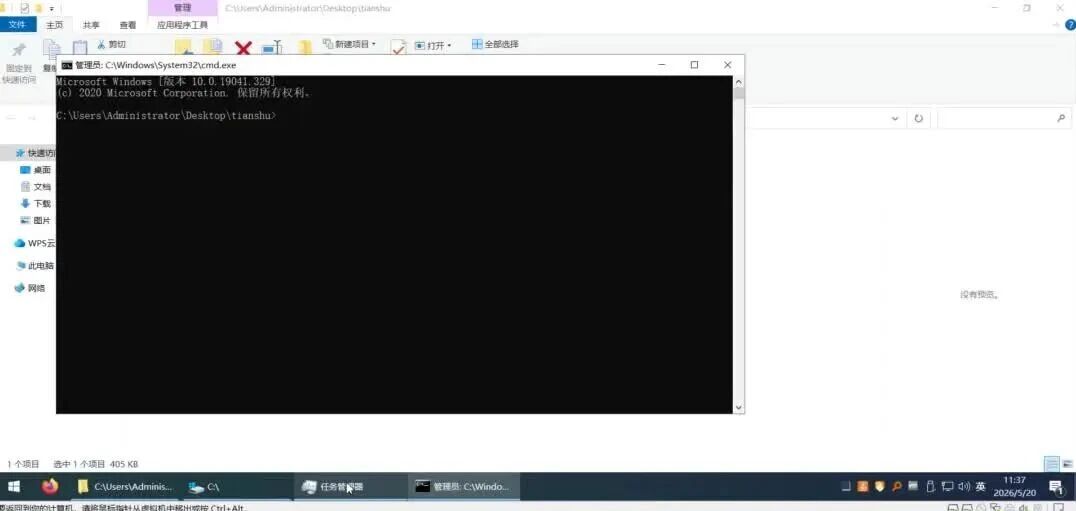Image resolution: width=1076 pixels, height=511 pixels.
Task: Click the 固定到快速访问 pin icon
Action: [x=19, y=50]
